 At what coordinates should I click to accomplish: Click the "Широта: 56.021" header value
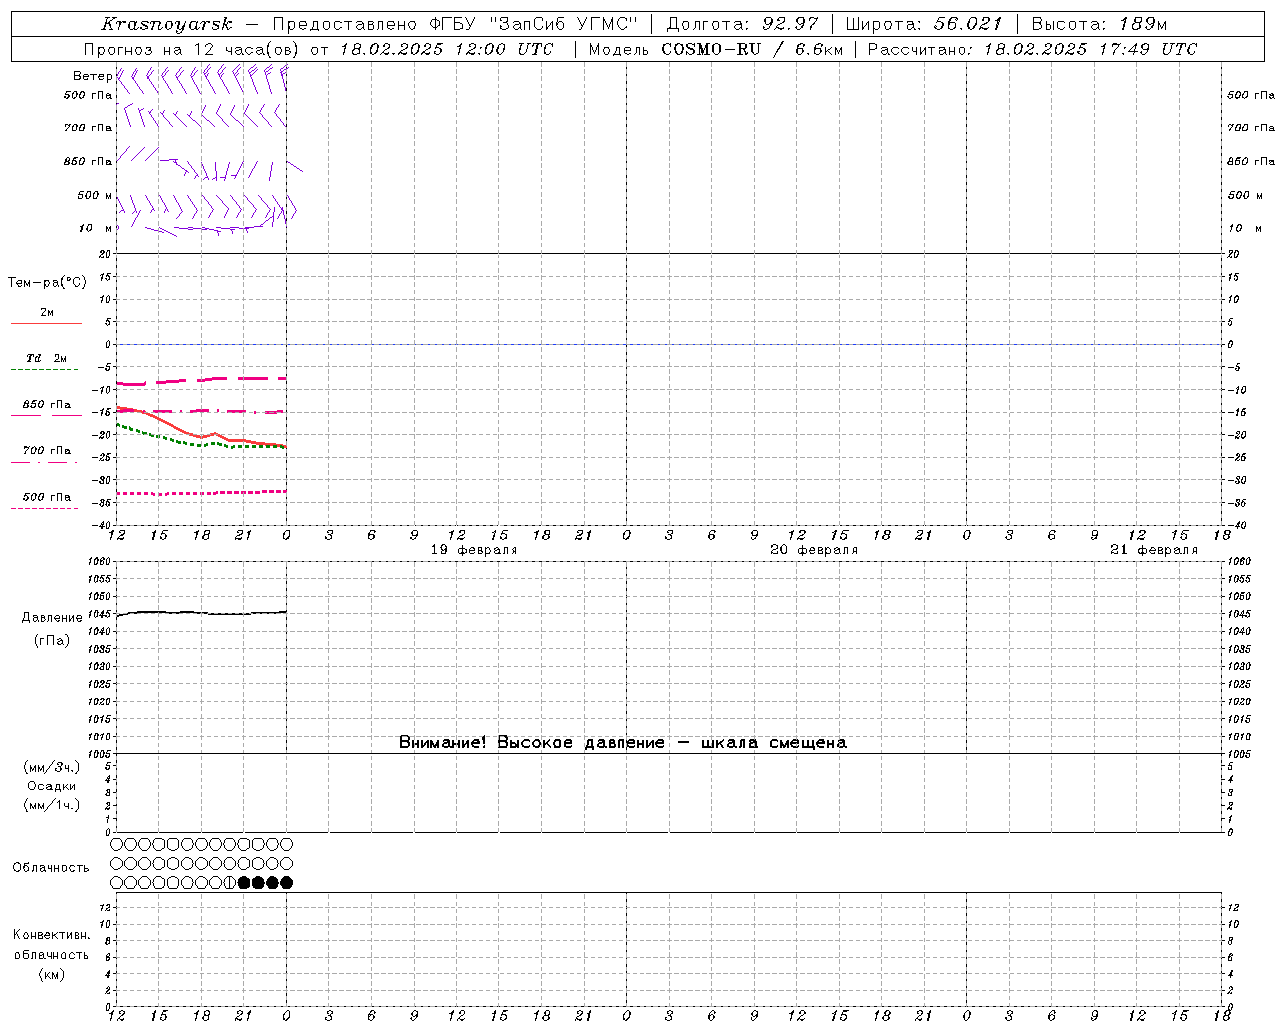point(924,24)
